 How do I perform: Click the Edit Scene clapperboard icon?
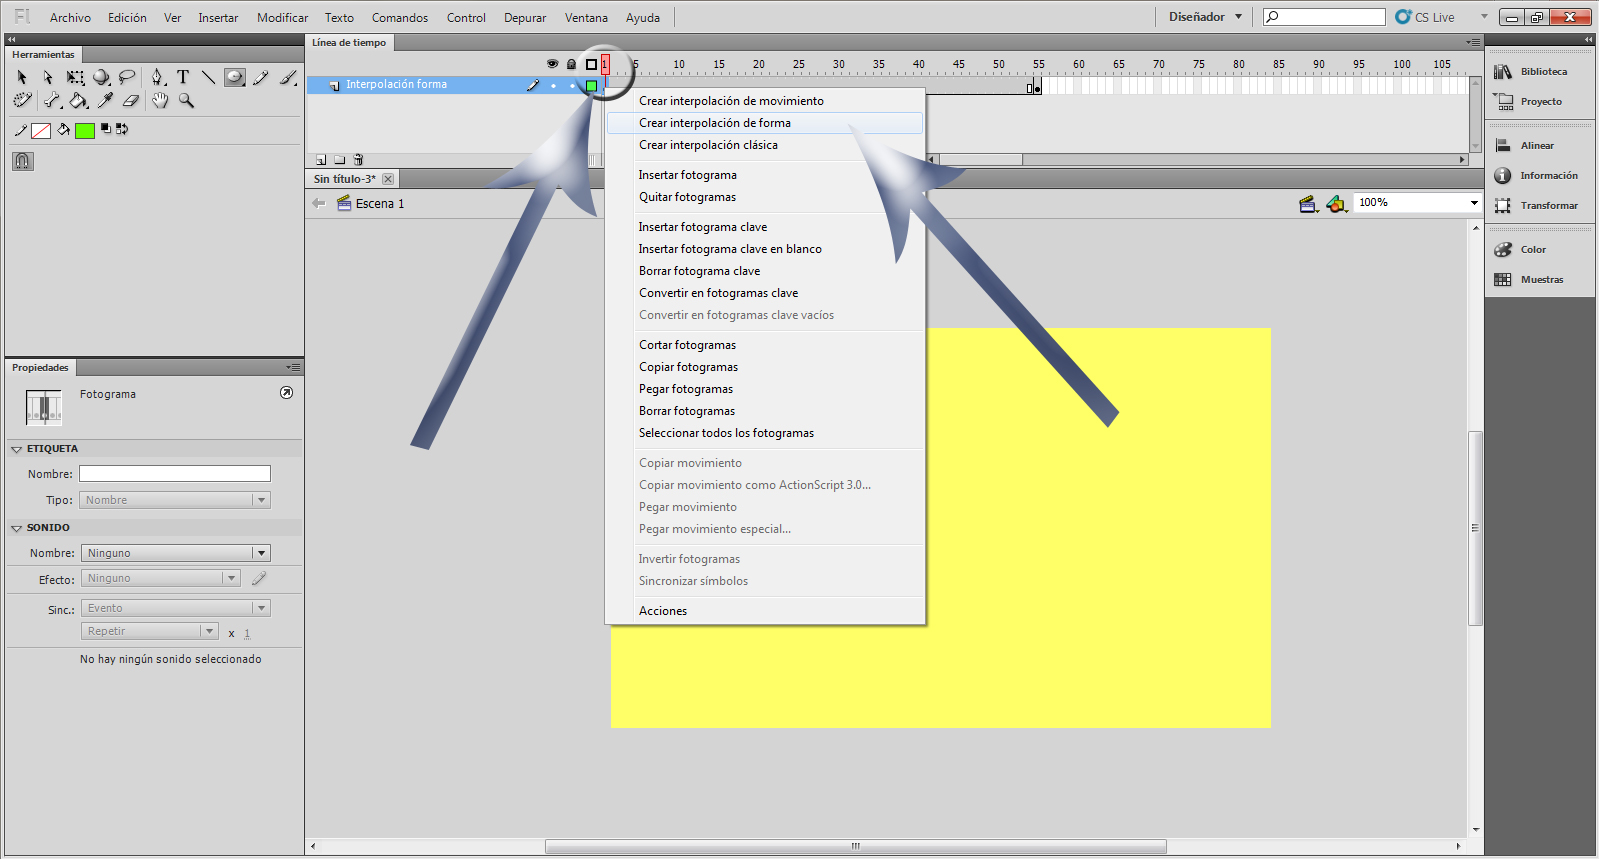click(x=1308, y=204)
